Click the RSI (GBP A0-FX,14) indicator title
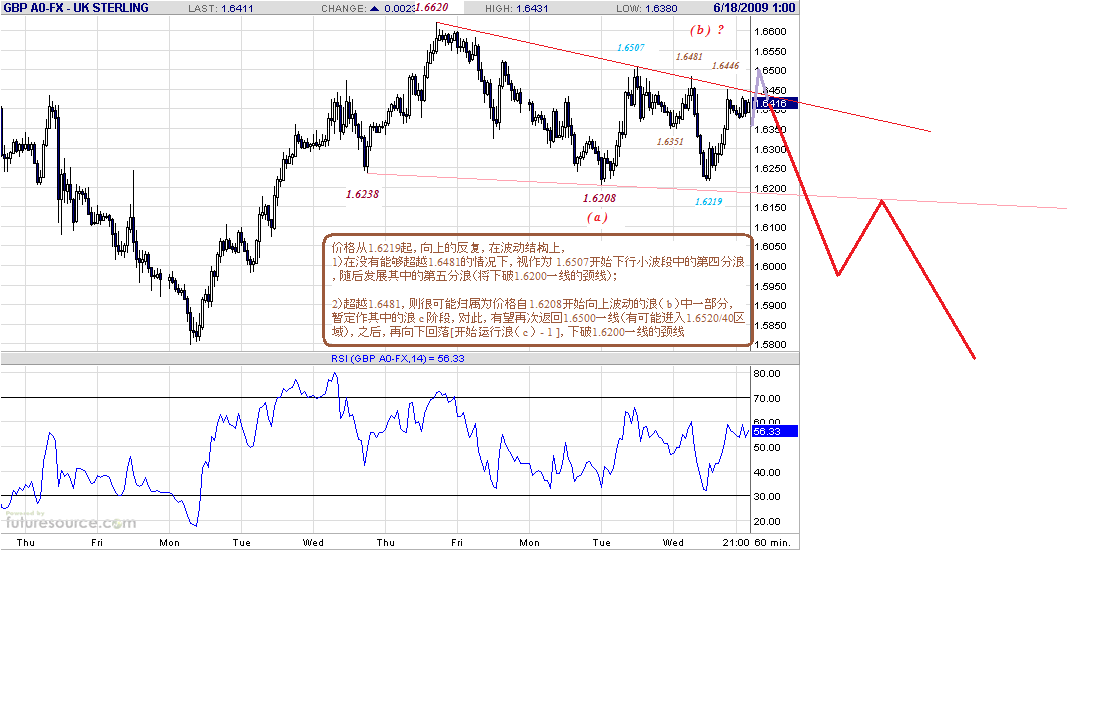The image size is (1103, 710). 397,358
